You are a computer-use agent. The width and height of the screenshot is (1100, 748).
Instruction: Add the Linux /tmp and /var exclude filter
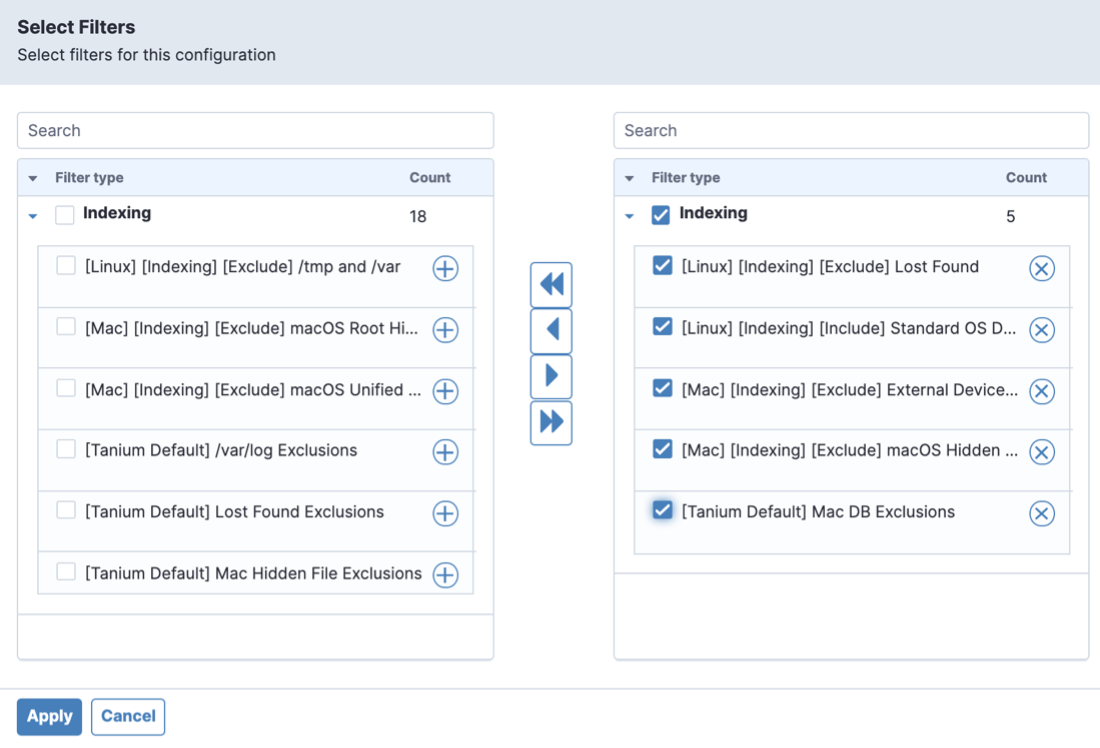click(x=445, y=268)
